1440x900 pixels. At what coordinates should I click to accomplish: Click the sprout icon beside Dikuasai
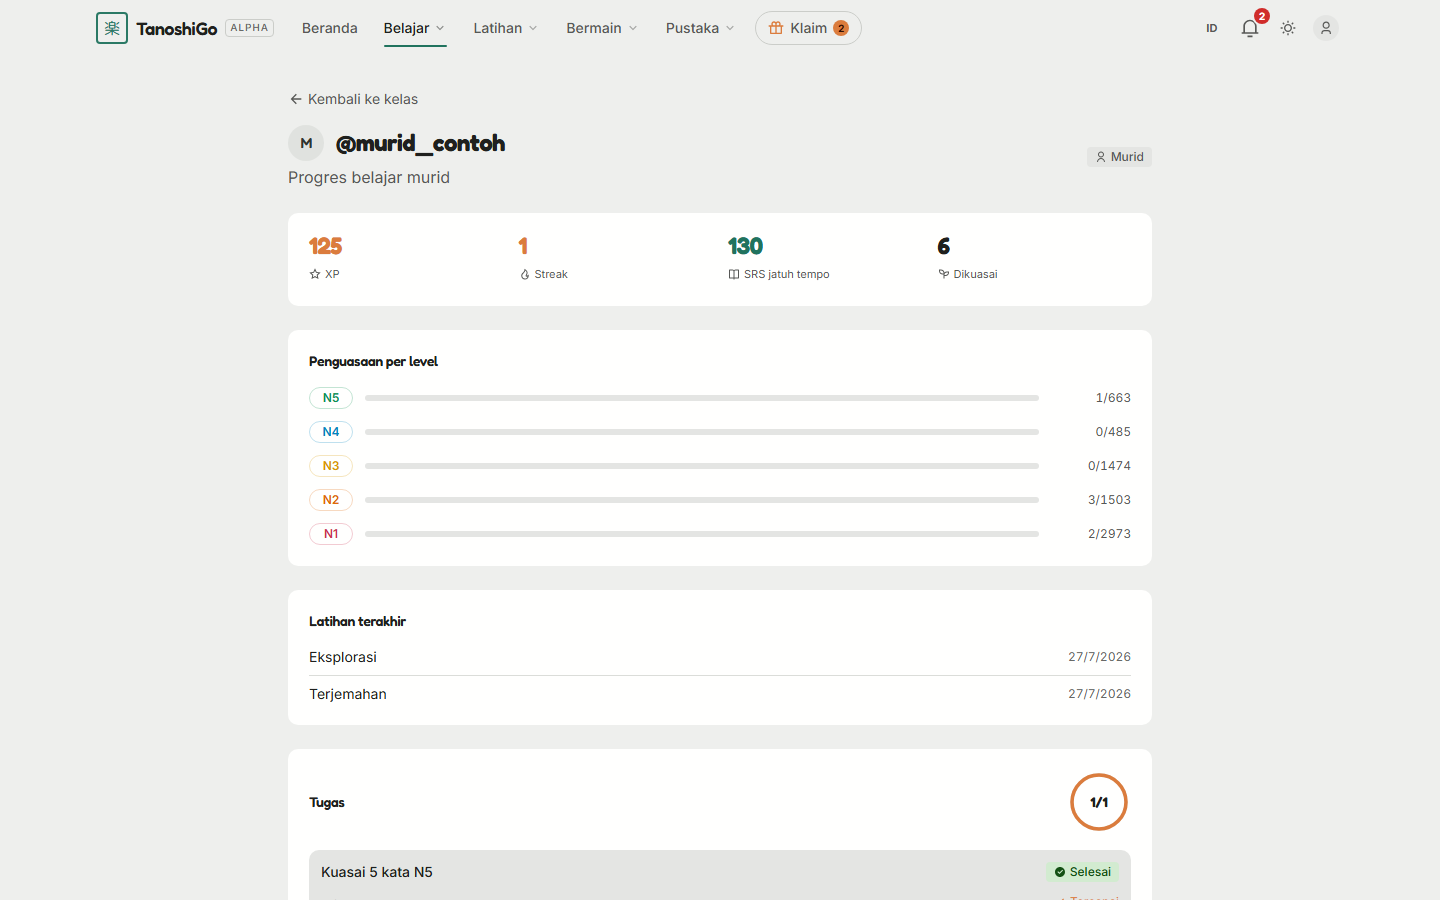coord(943,274)
